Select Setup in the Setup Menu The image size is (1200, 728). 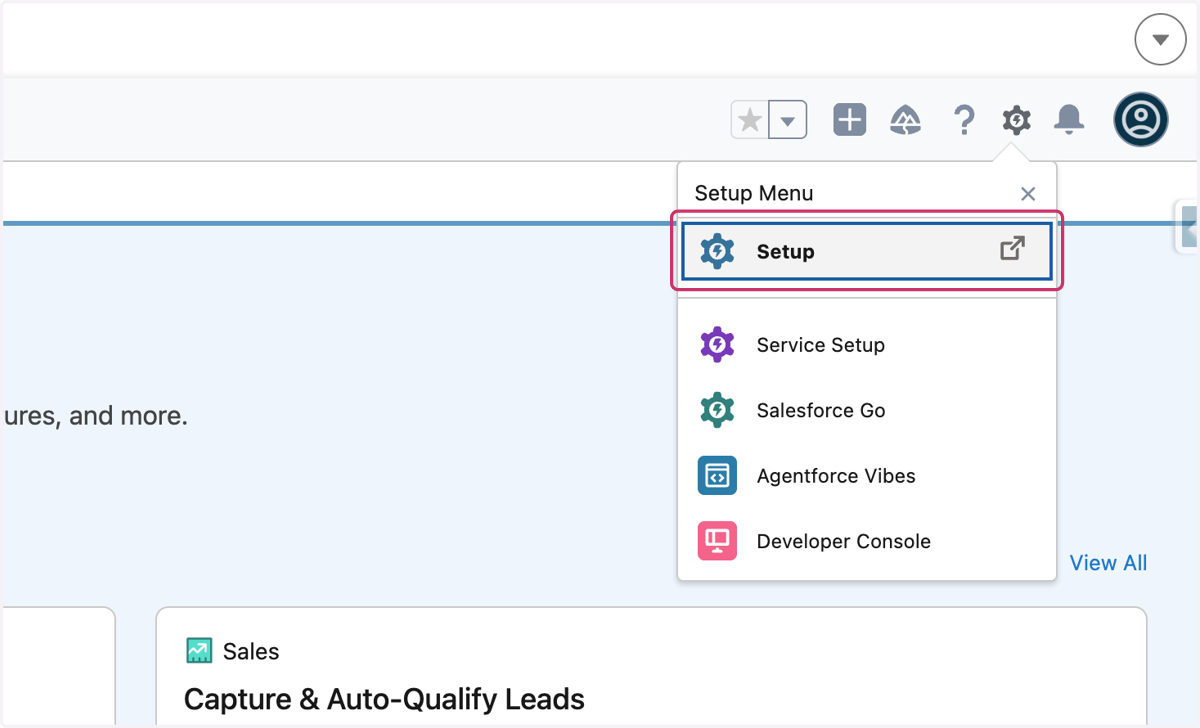pos(866,251)
